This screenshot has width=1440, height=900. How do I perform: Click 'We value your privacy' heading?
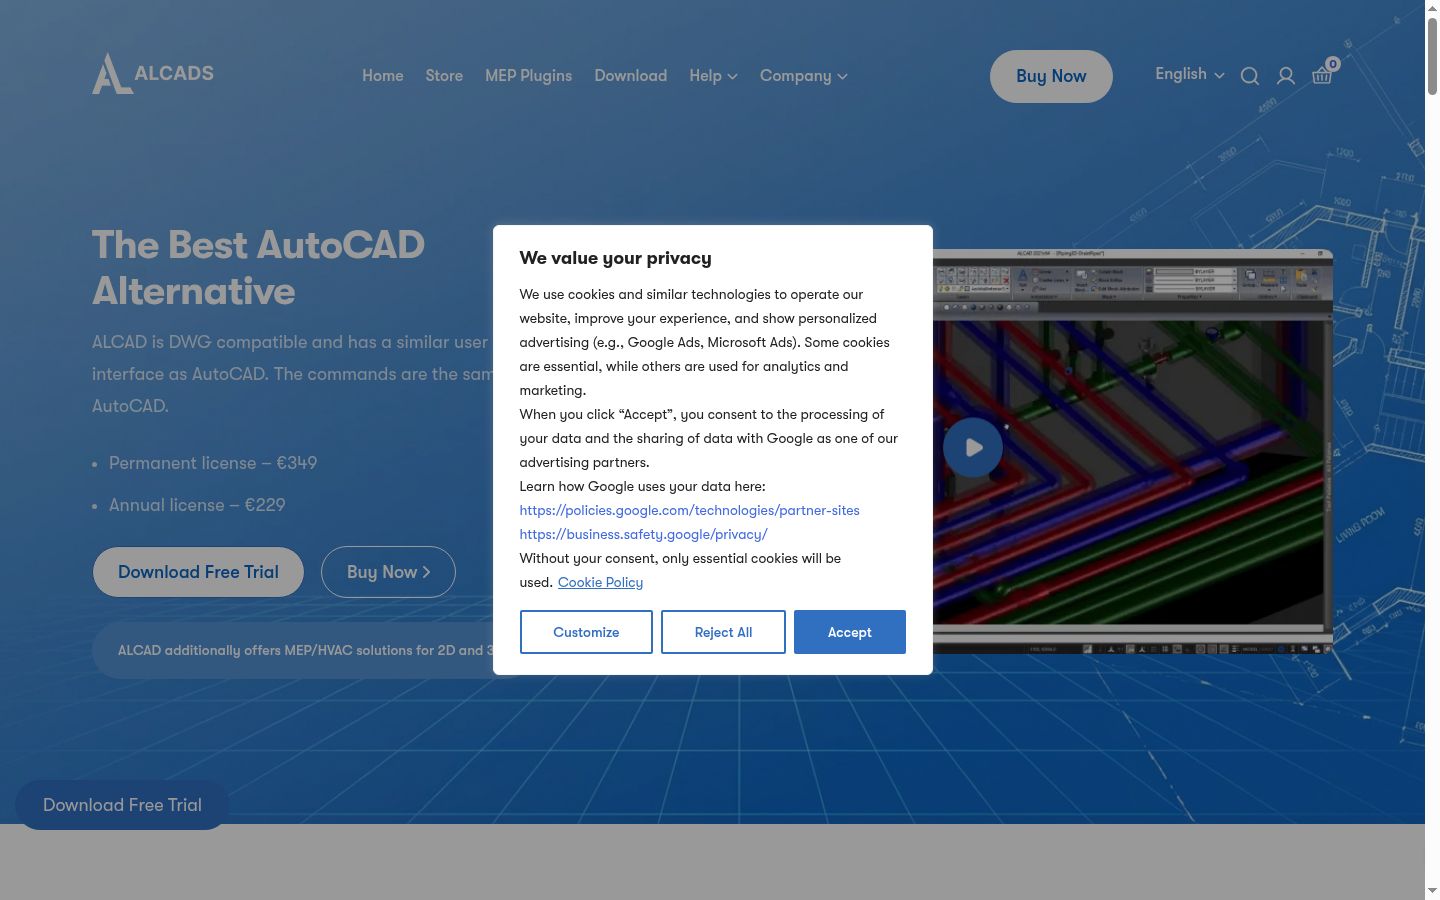(x=615, y=258)
